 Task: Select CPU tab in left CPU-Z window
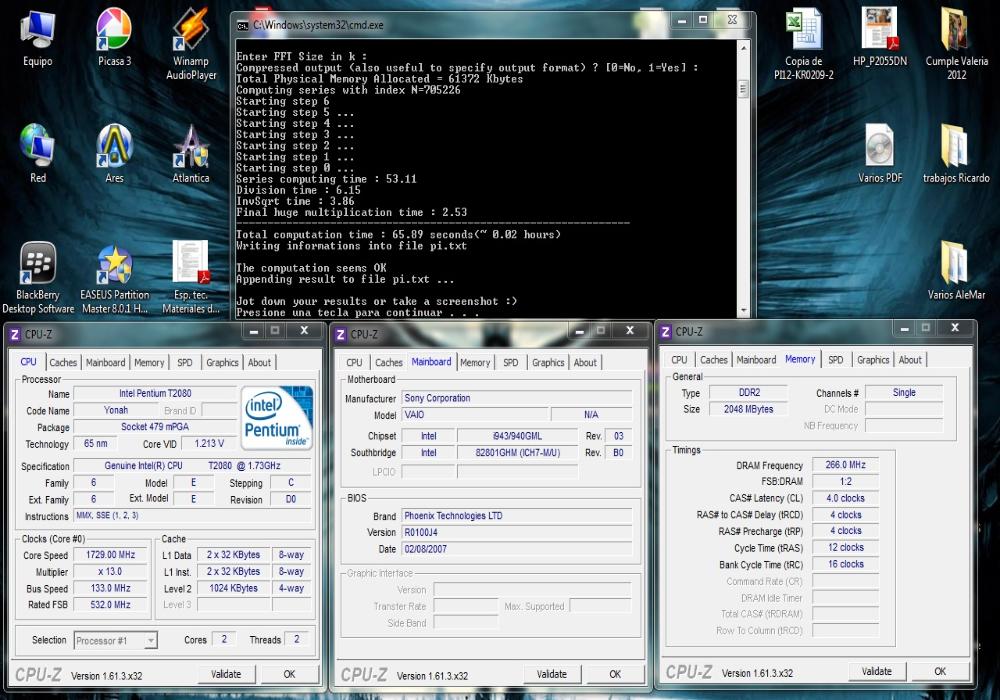(28, 361)
